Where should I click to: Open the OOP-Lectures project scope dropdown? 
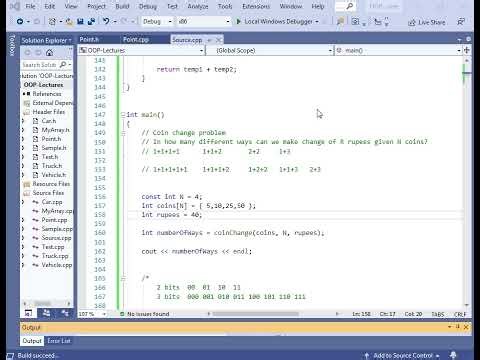tap(141, 50)
